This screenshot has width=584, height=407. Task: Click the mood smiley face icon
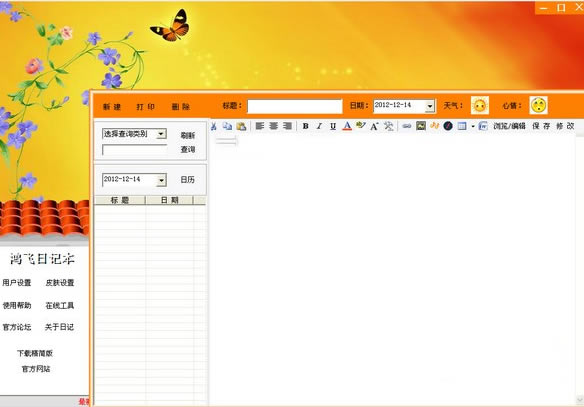coord(539,105)
